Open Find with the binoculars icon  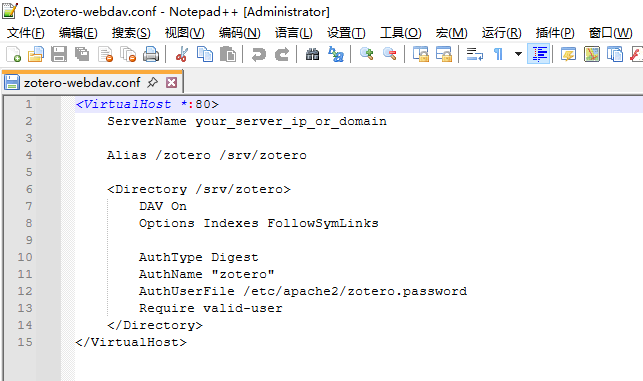[312, 54]
